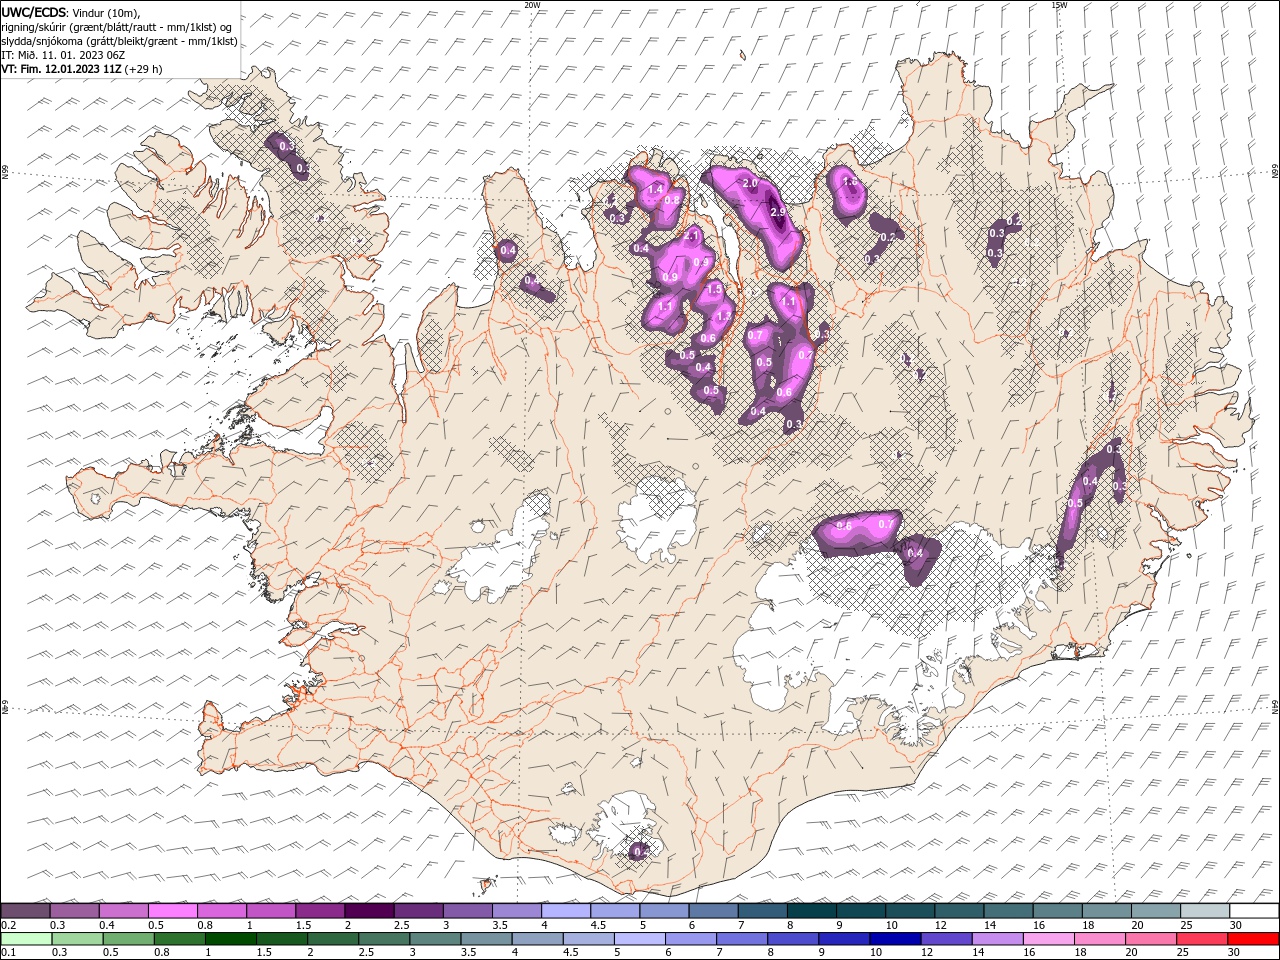Click the 1.4 precipitation value on the map
This screenshot has height=960, width=1280.
tap(656, 189)
